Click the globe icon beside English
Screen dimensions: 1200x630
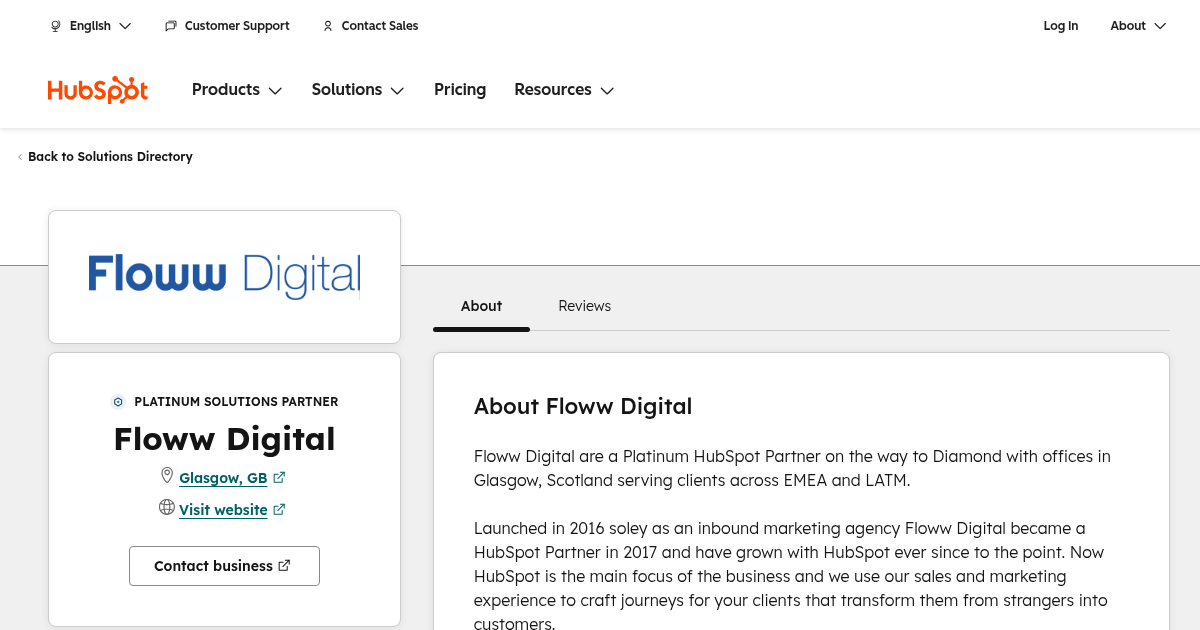56,26
